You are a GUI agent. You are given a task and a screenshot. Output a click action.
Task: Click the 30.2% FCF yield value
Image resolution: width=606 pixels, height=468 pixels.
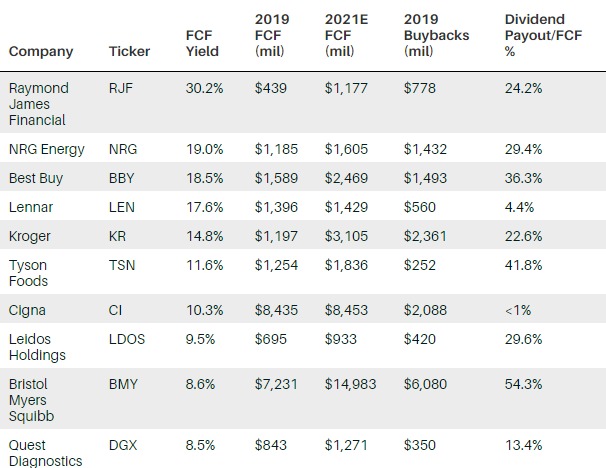[x=204, y=88]
